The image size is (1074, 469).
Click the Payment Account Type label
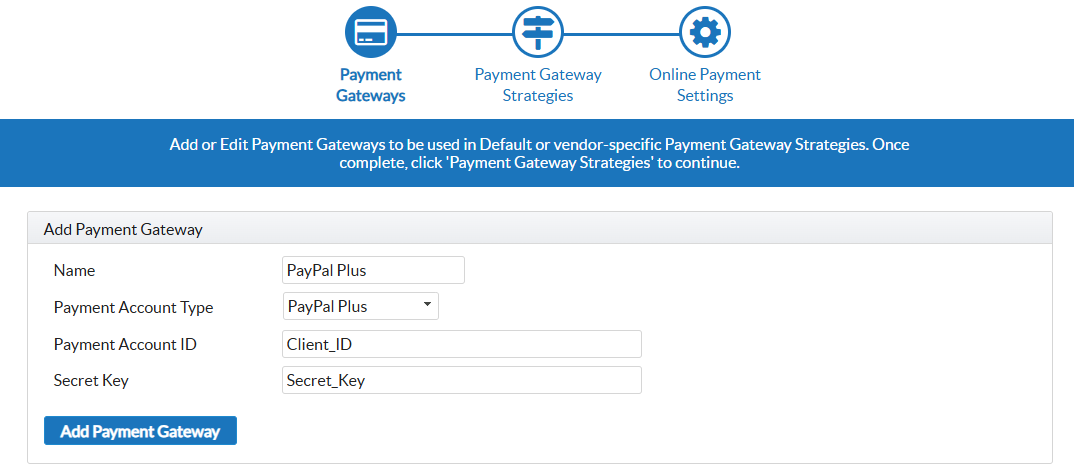133,307
